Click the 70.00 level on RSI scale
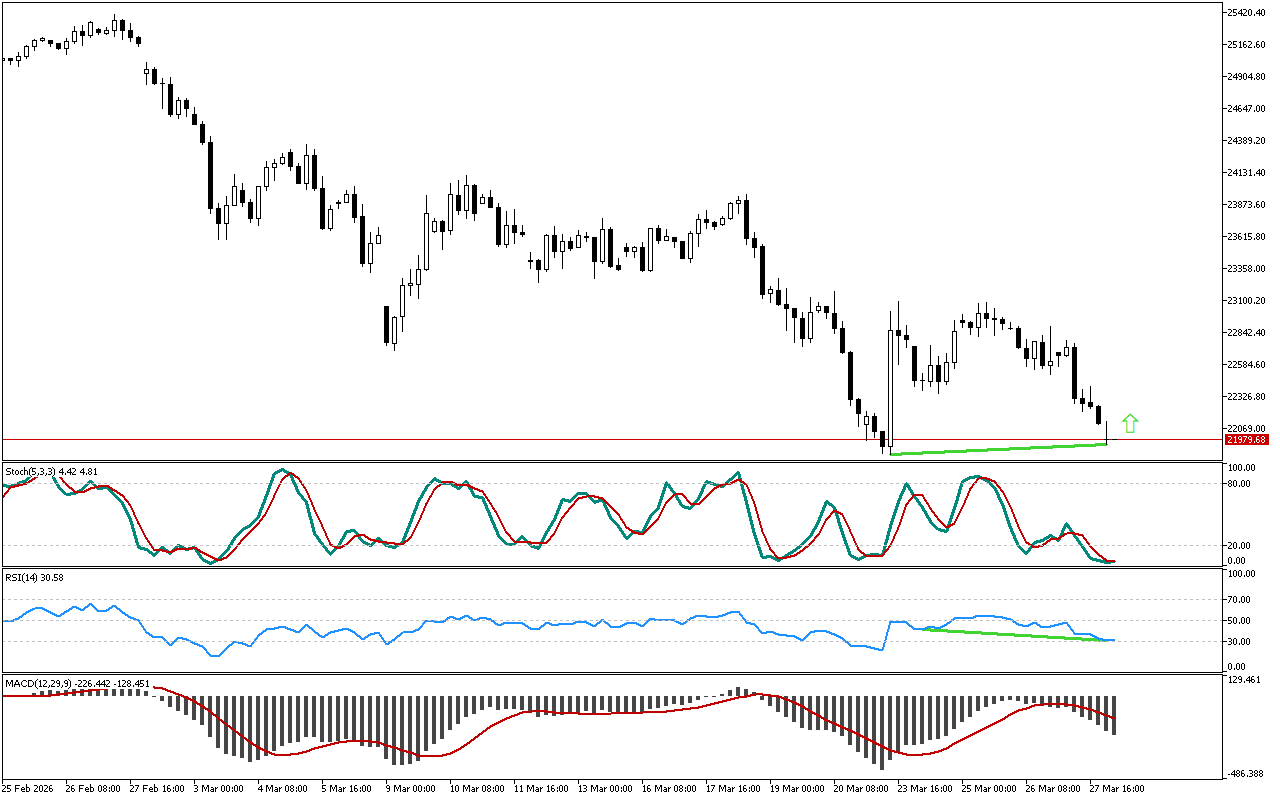Screen dimensions: 1280x800 1241,600
